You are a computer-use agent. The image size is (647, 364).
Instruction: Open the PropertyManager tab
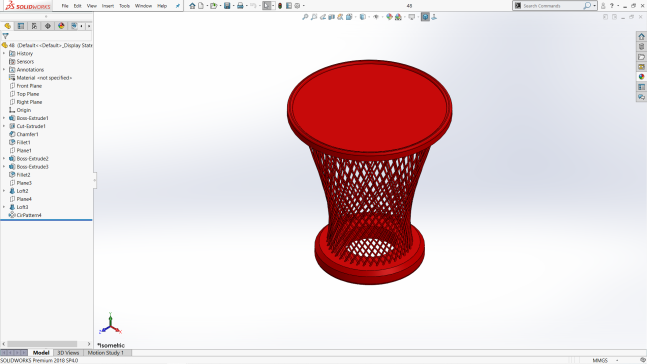click(x=21, y=26)
